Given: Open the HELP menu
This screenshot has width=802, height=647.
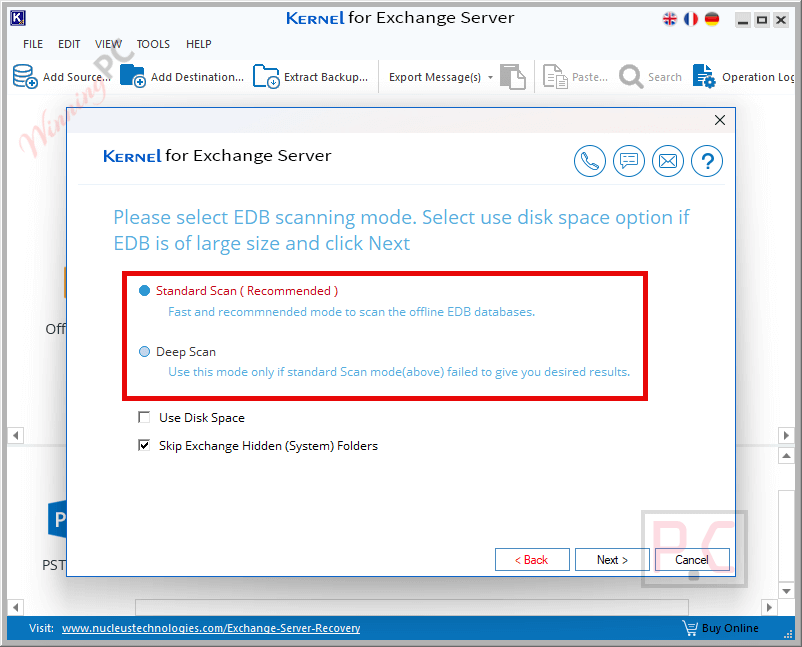Looking at the screenshot, I should coord(198,44).
